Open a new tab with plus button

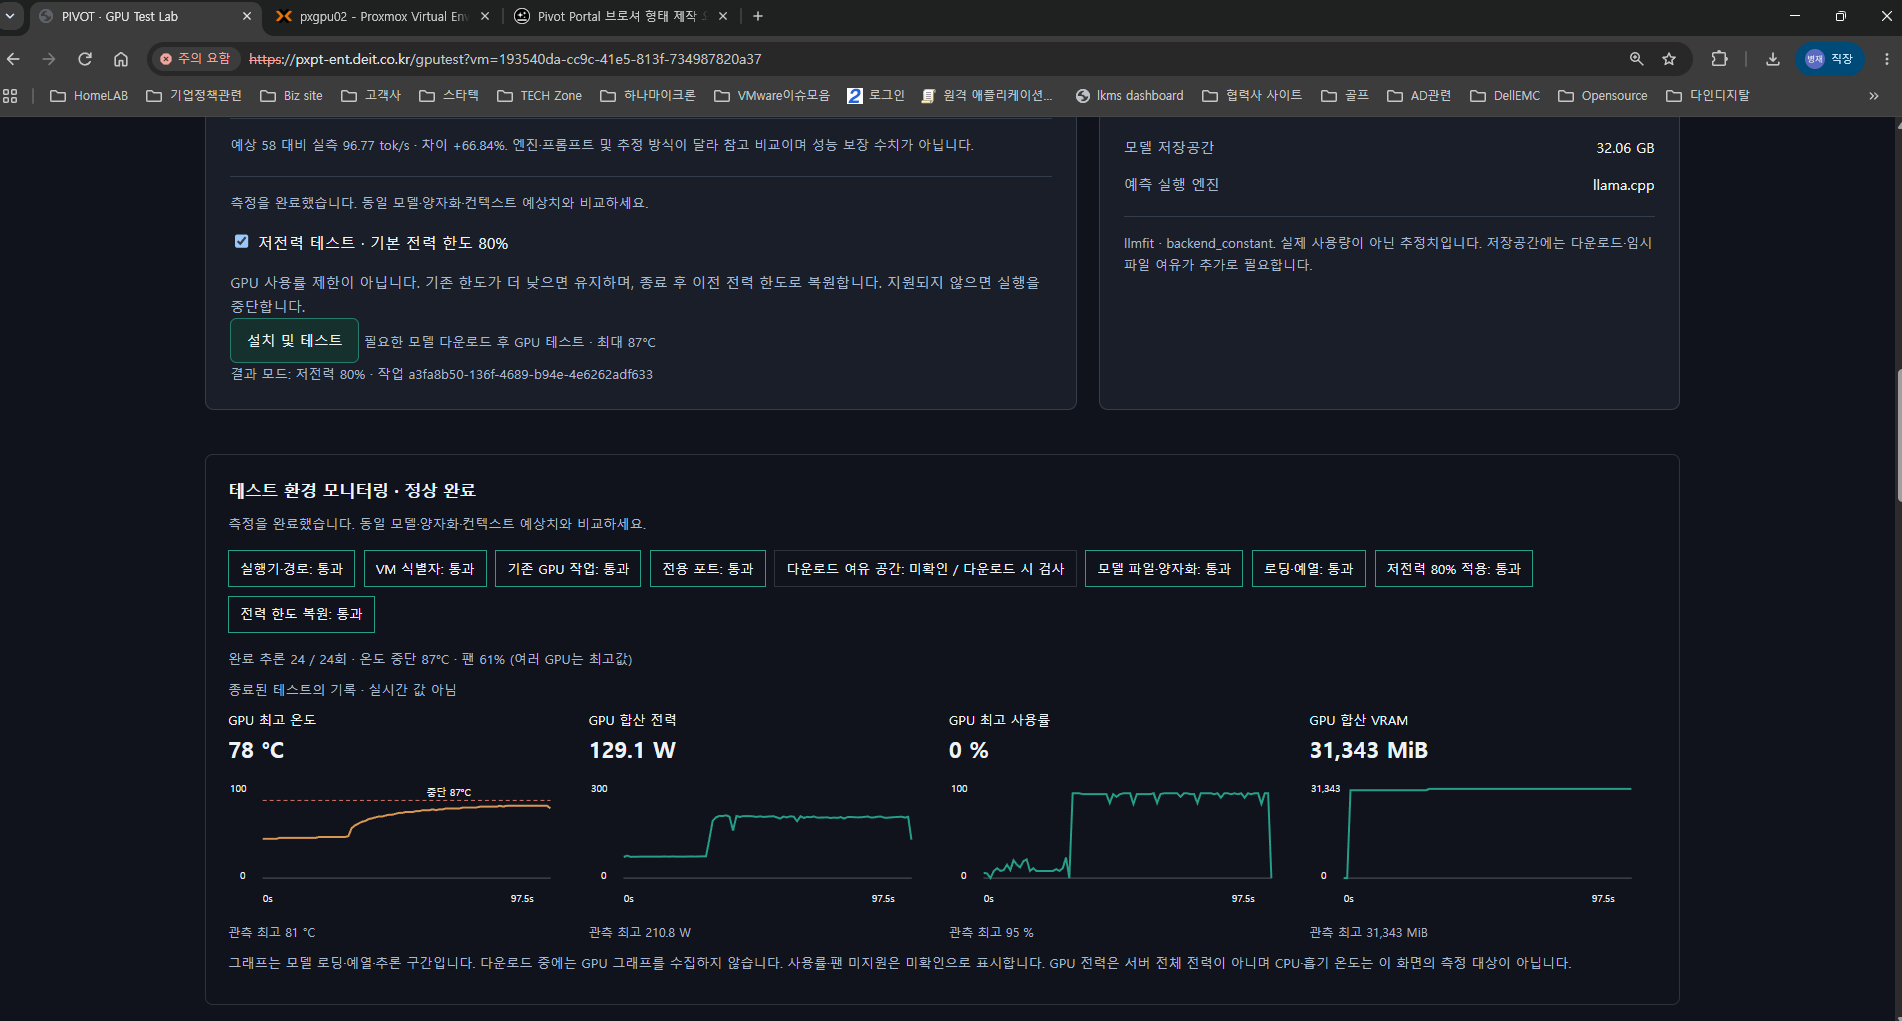(x=758, y=16)
